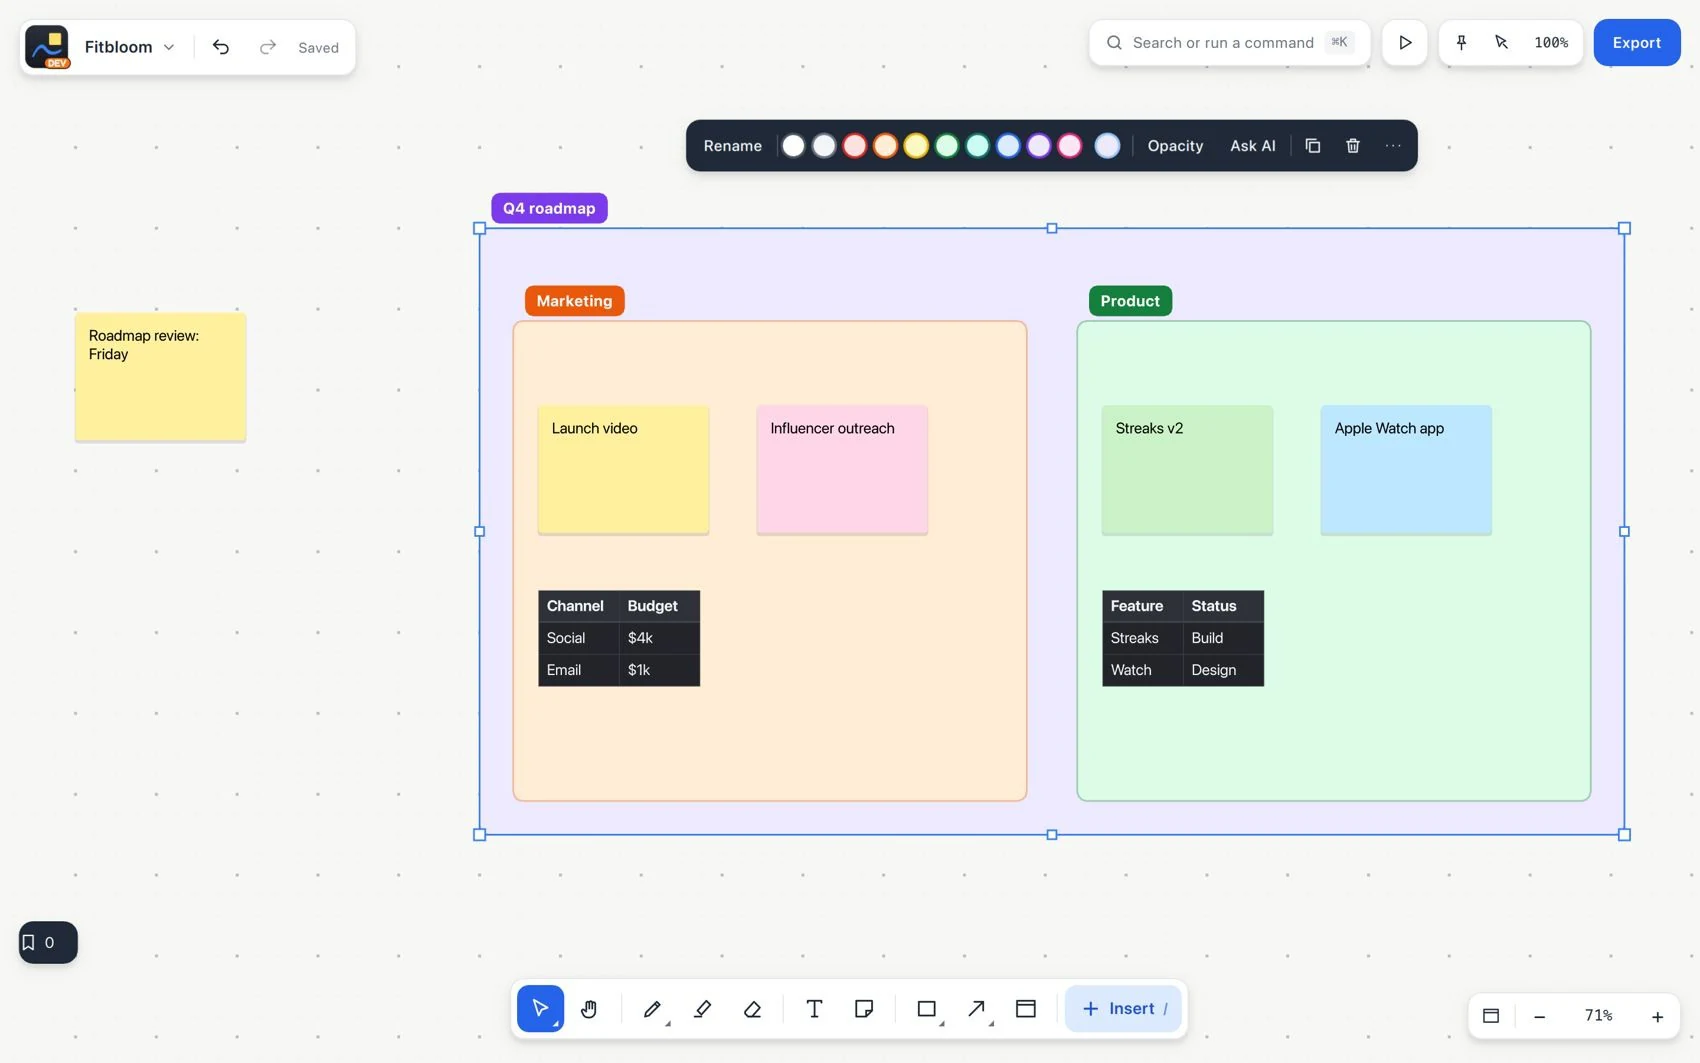Activate the hand pan tool
1700x1063 pixels.
[589, 1008]
